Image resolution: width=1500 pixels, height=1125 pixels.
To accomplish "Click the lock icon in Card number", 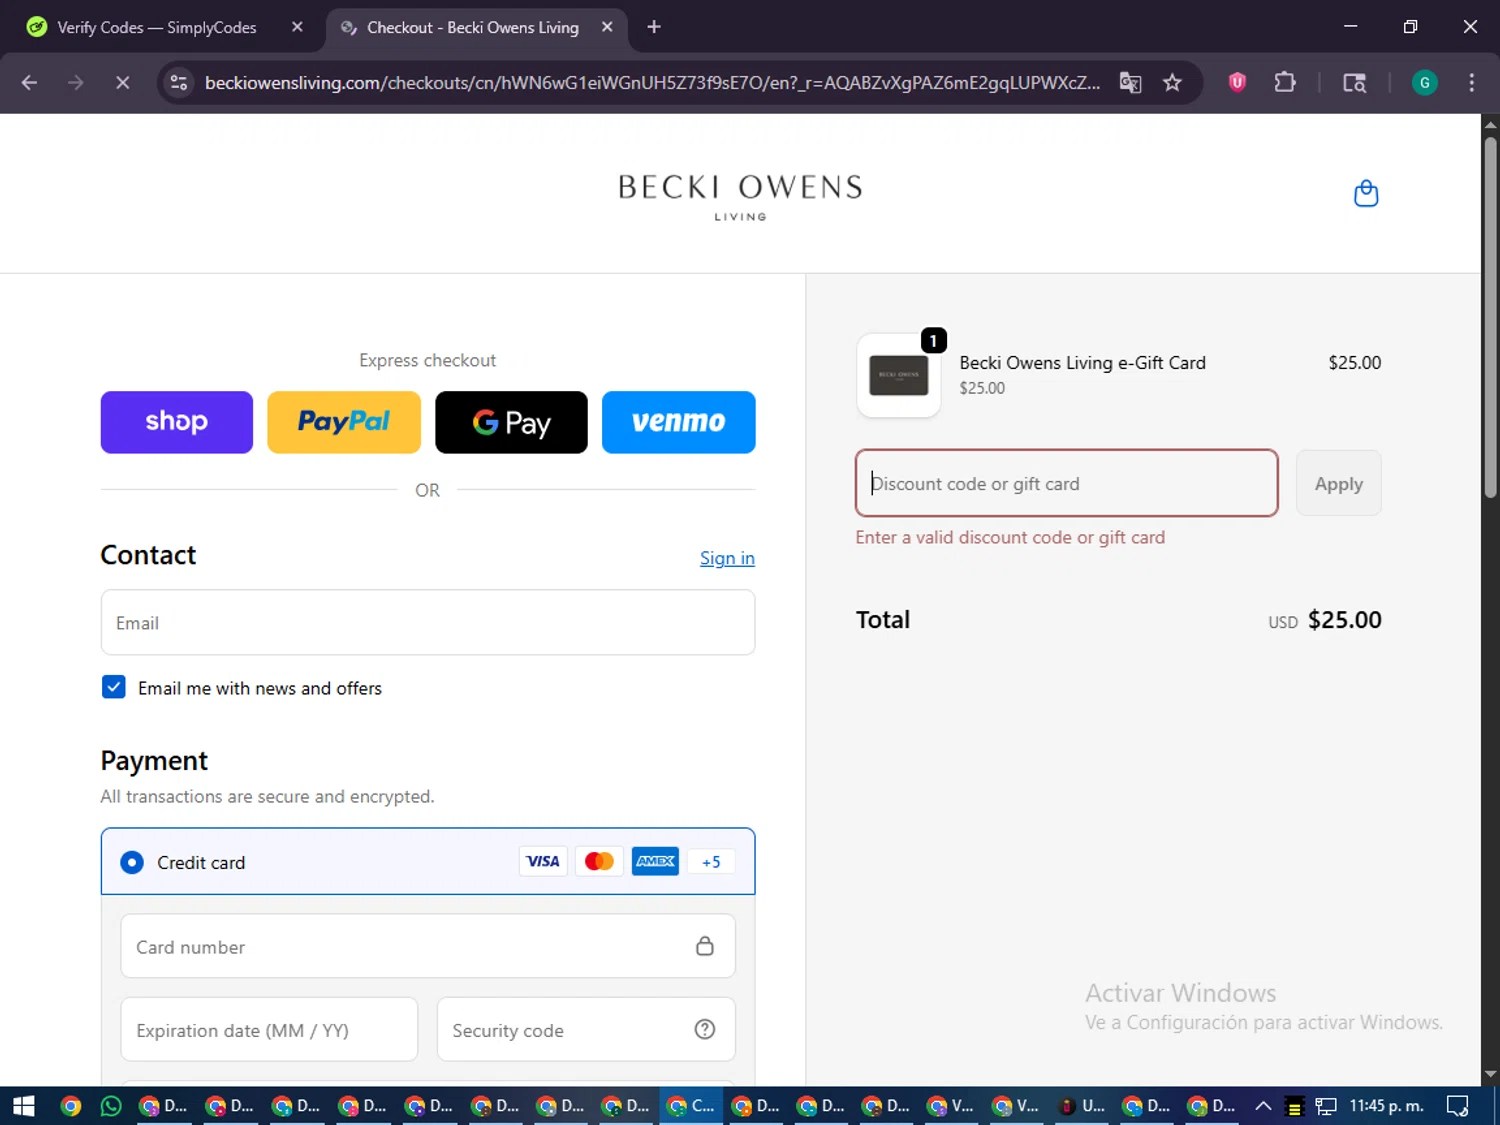I will click(x=705, y=946).
